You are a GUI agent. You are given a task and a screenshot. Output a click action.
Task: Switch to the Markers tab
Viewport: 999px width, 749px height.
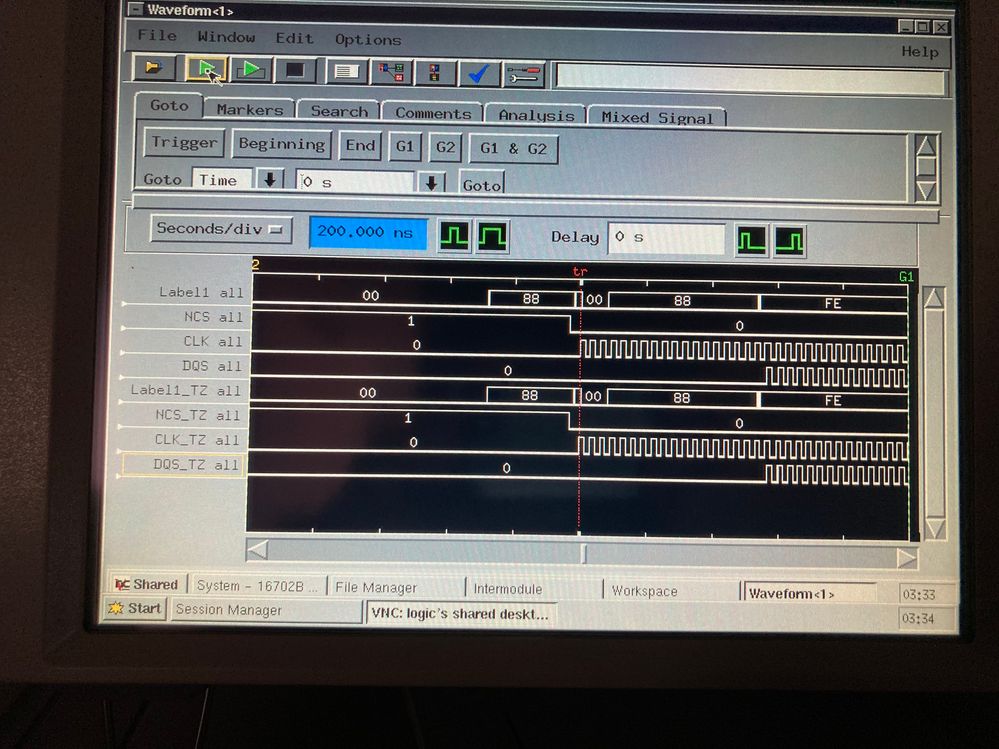[x=250, y=110]
